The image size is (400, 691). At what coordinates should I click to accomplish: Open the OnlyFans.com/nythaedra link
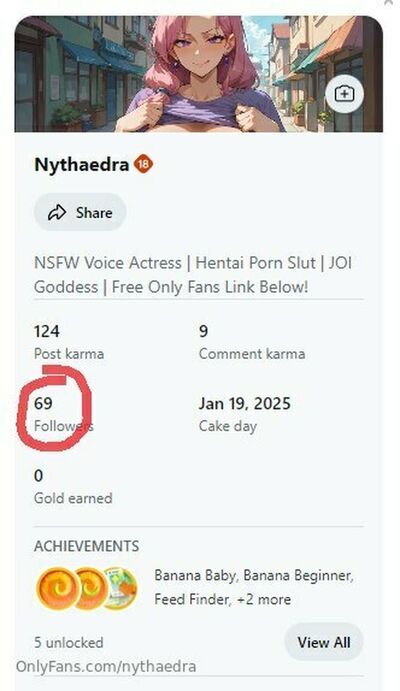(106, 666)
